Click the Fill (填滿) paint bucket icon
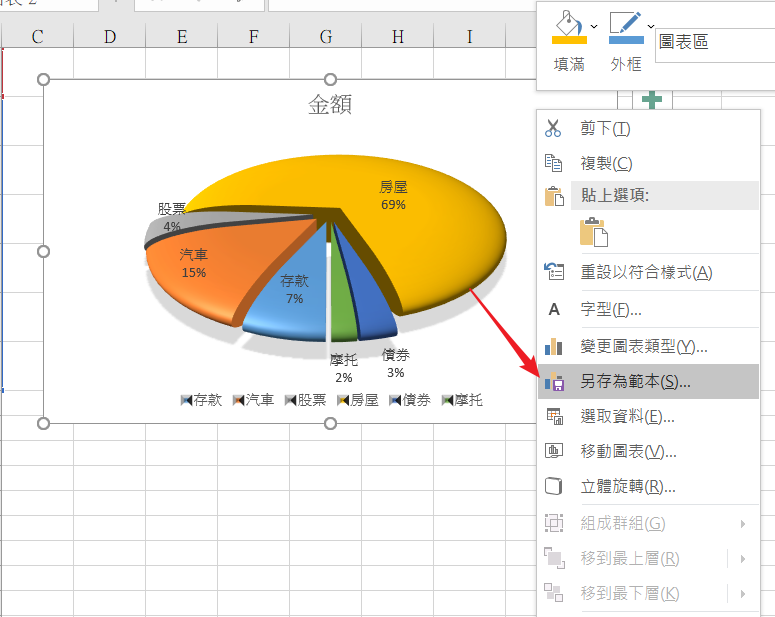 tap(569, 28)
